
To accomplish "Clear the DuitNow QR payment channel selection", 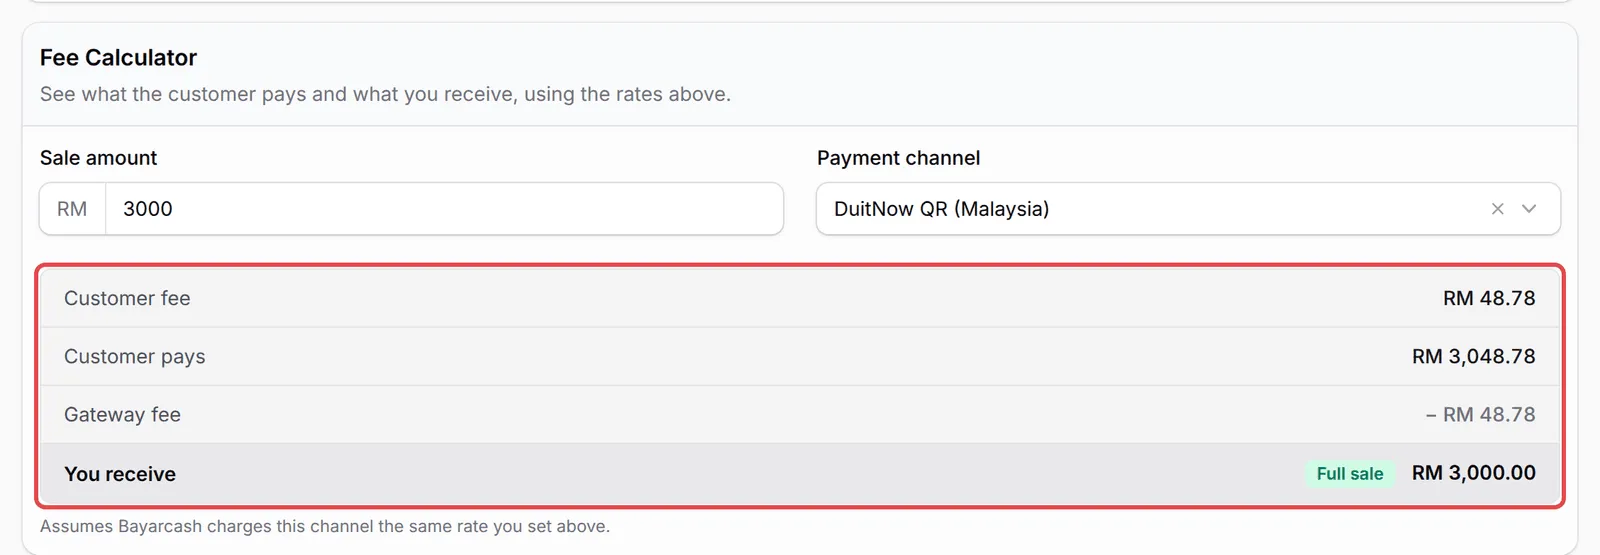I will (1497, 209).
